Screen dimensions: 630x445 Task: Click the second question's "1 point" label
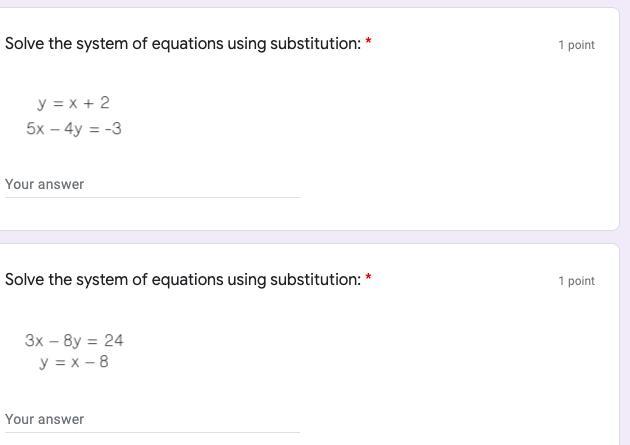pos(576,281)
